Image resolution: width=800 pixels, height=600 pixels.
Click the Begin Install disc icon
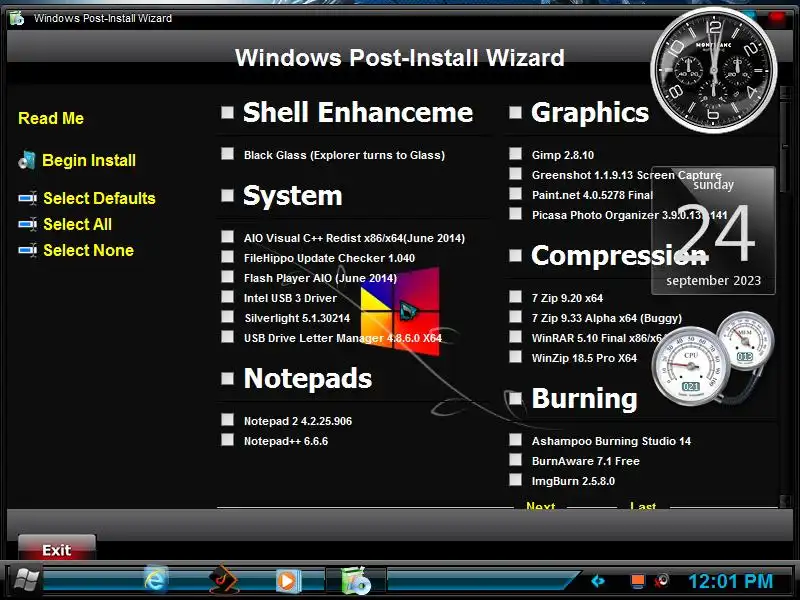(x=27, y=160)
